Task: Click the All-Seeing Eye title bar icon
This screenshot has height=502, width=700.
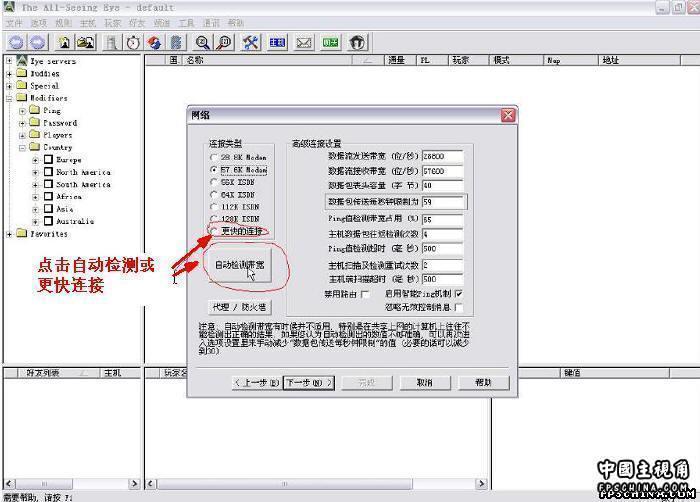Action: click(x=8, y=7)
